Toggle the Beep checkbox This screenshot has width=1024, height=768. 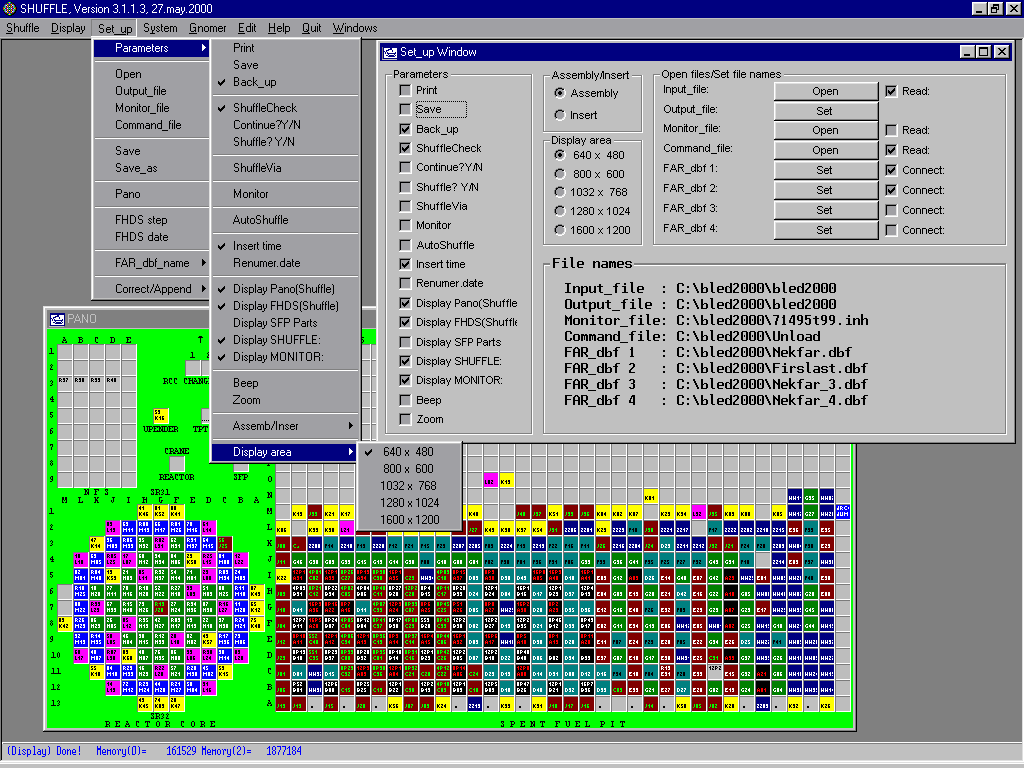click(x=405, y=400)
